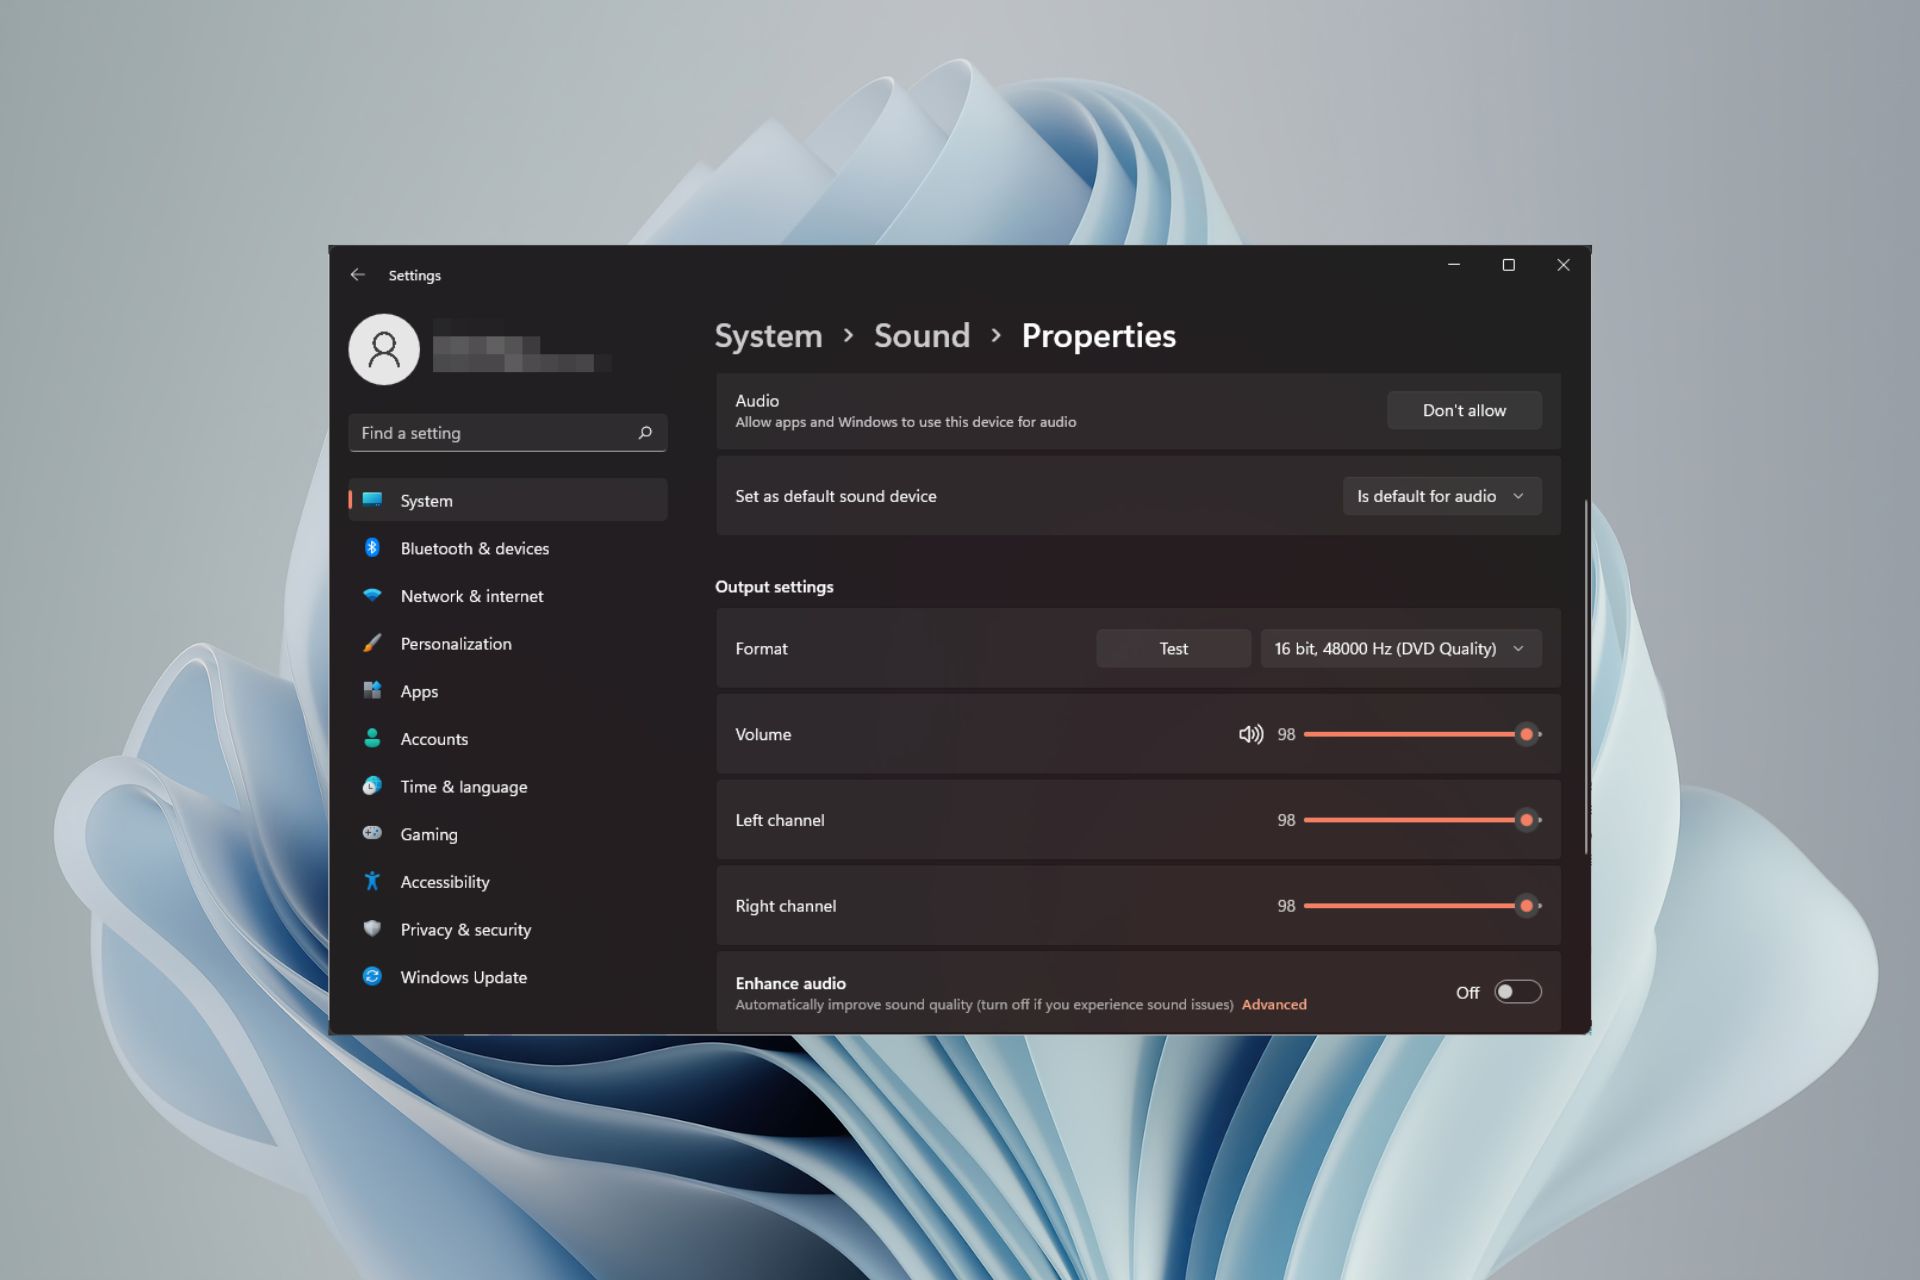
Task: Open the audio format dropdown
Action: [x=1399, y=648]
